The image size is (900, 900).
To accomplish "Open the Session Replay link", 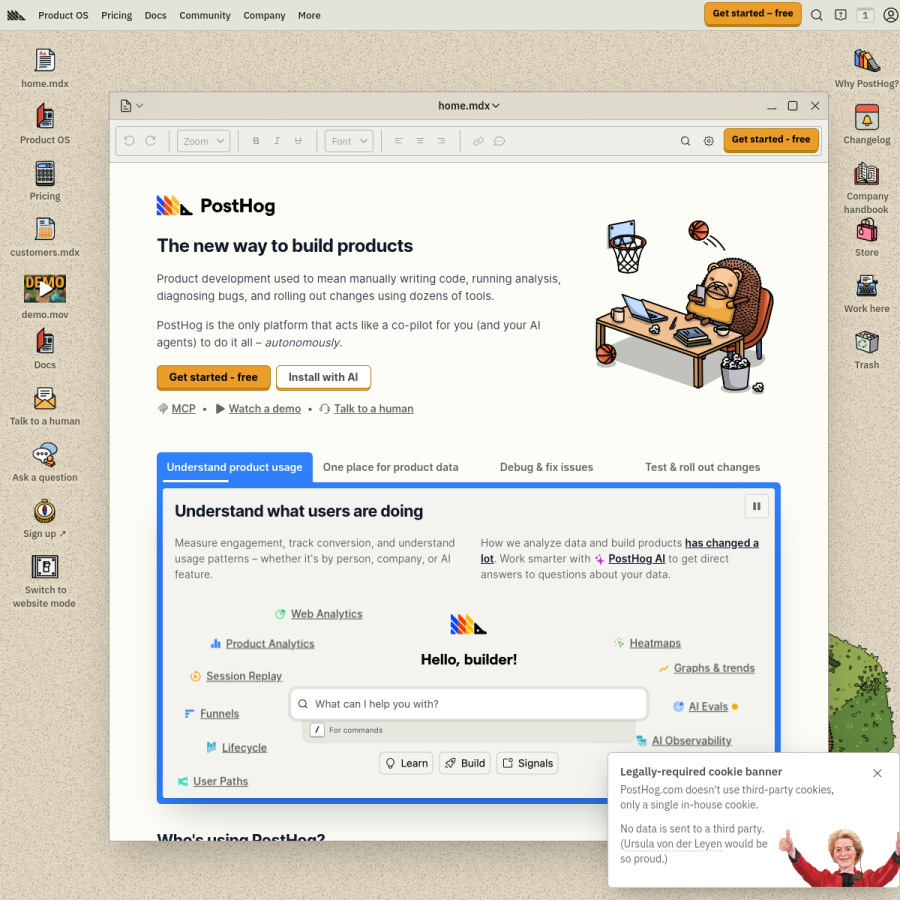I will (x=244, y=676).
